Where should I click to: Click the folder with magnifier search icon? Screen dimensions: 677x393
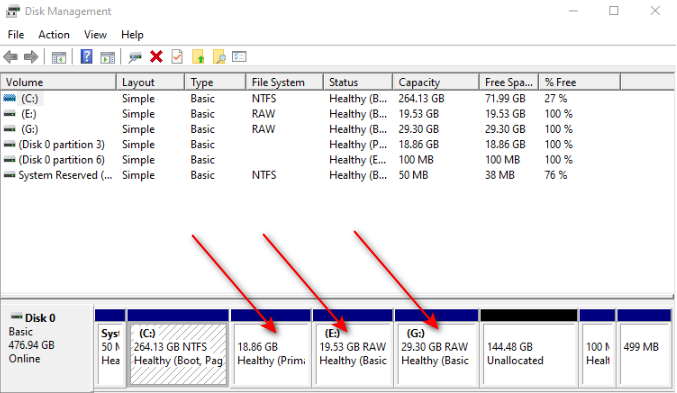219,57
